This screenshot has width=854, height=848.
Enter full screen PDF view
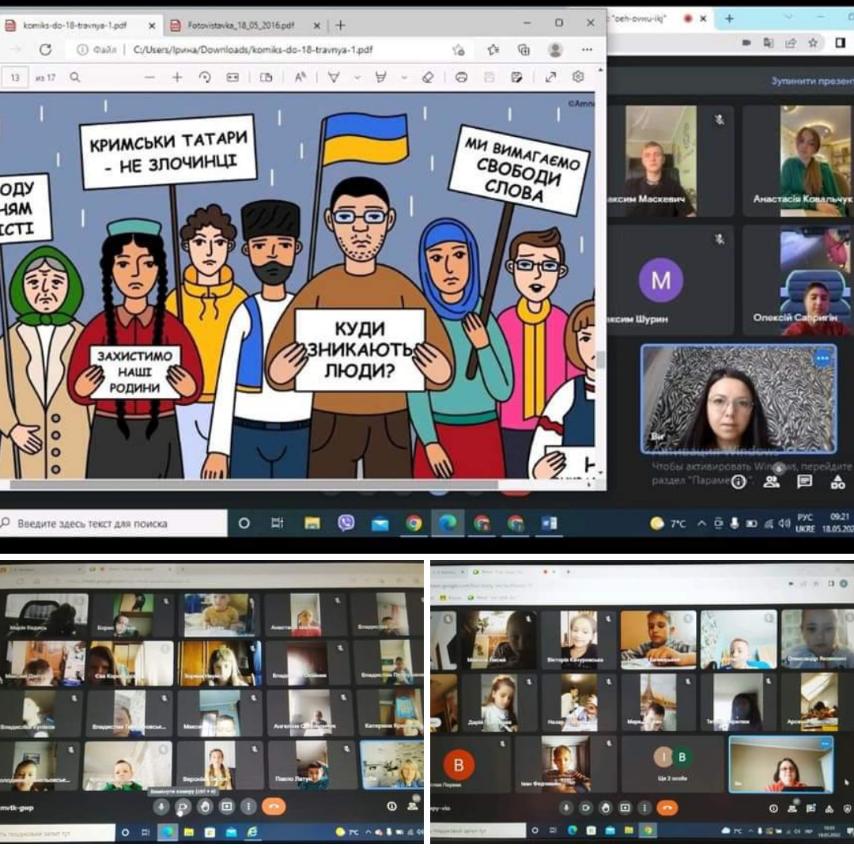pyautogui.click(x=551, y=77)
